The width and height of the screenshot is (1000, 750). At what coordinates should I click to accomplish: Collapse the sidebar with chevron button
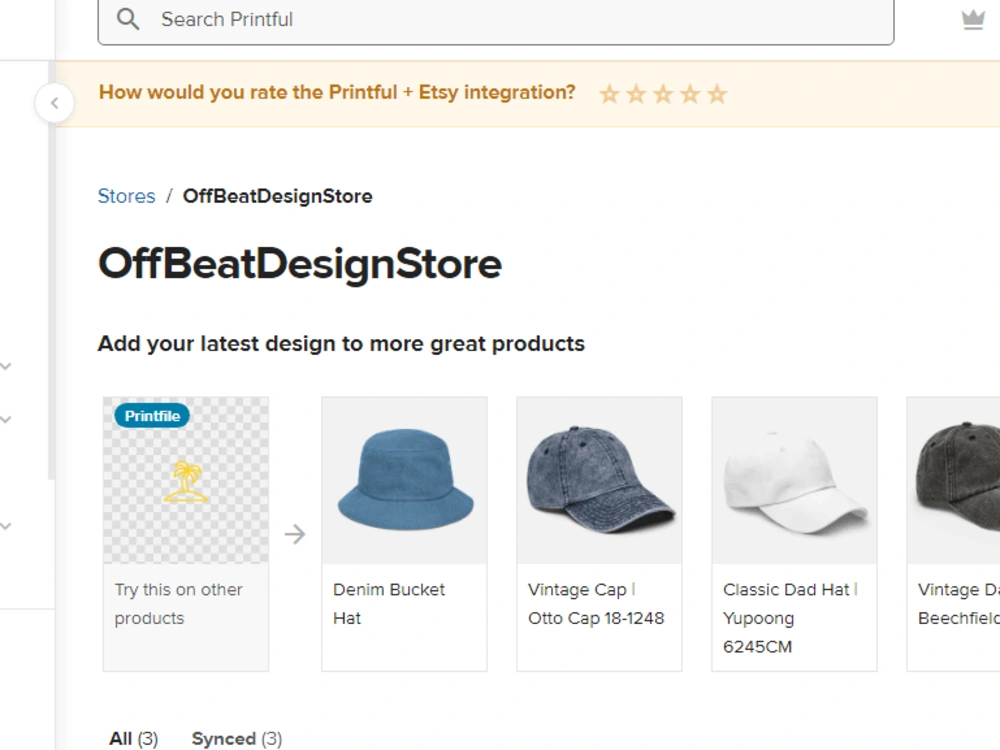(54, 103)
